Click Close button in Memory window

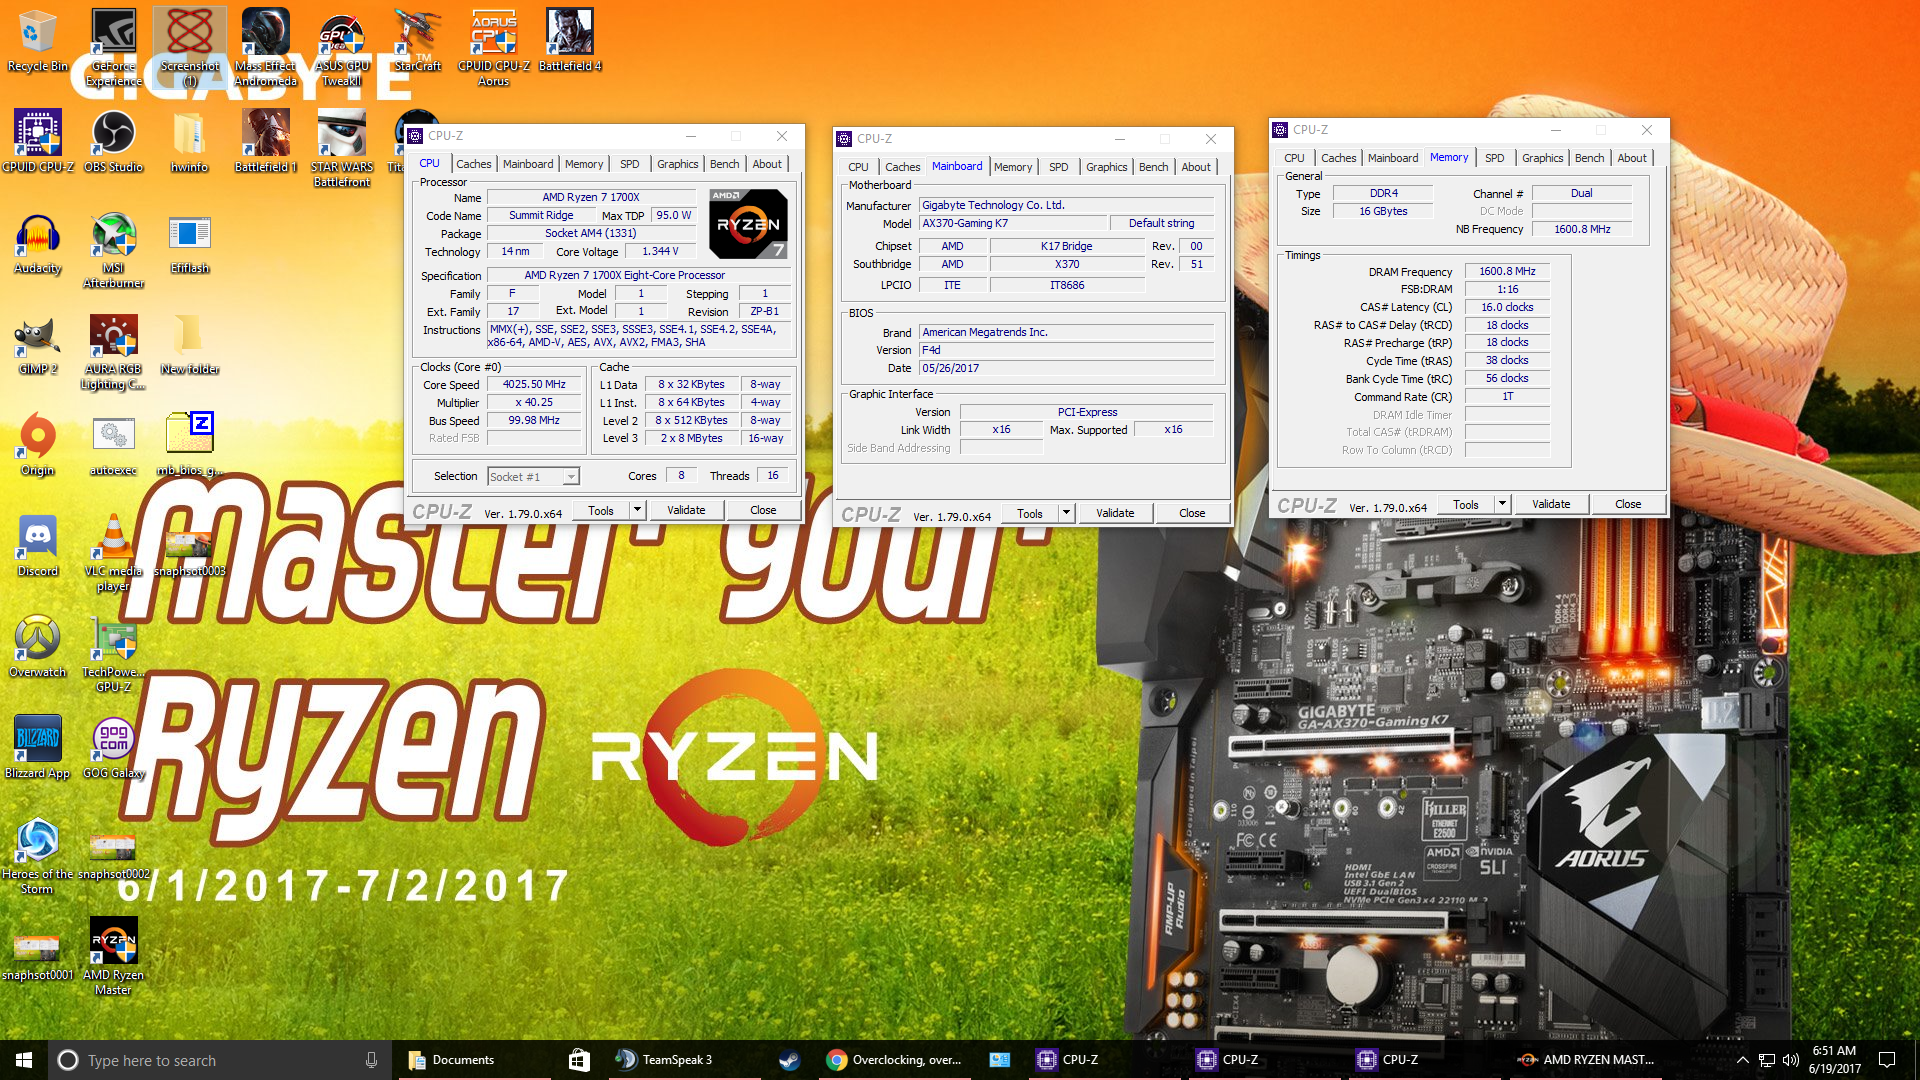1628,504
